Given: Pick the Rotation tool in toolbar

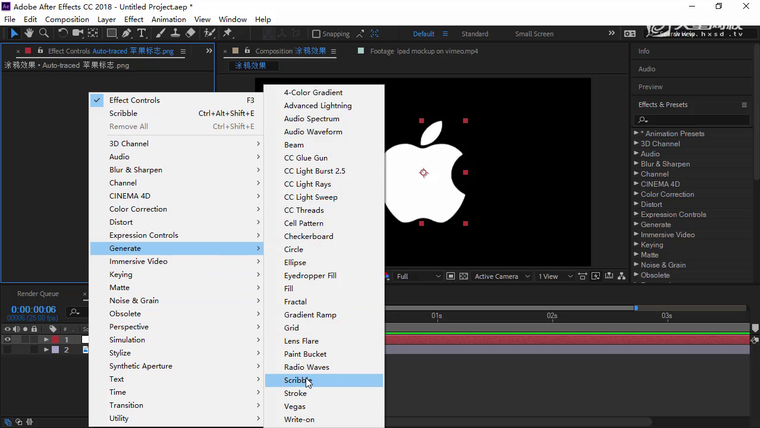Looking at the screenshot, I should (63, 33).
